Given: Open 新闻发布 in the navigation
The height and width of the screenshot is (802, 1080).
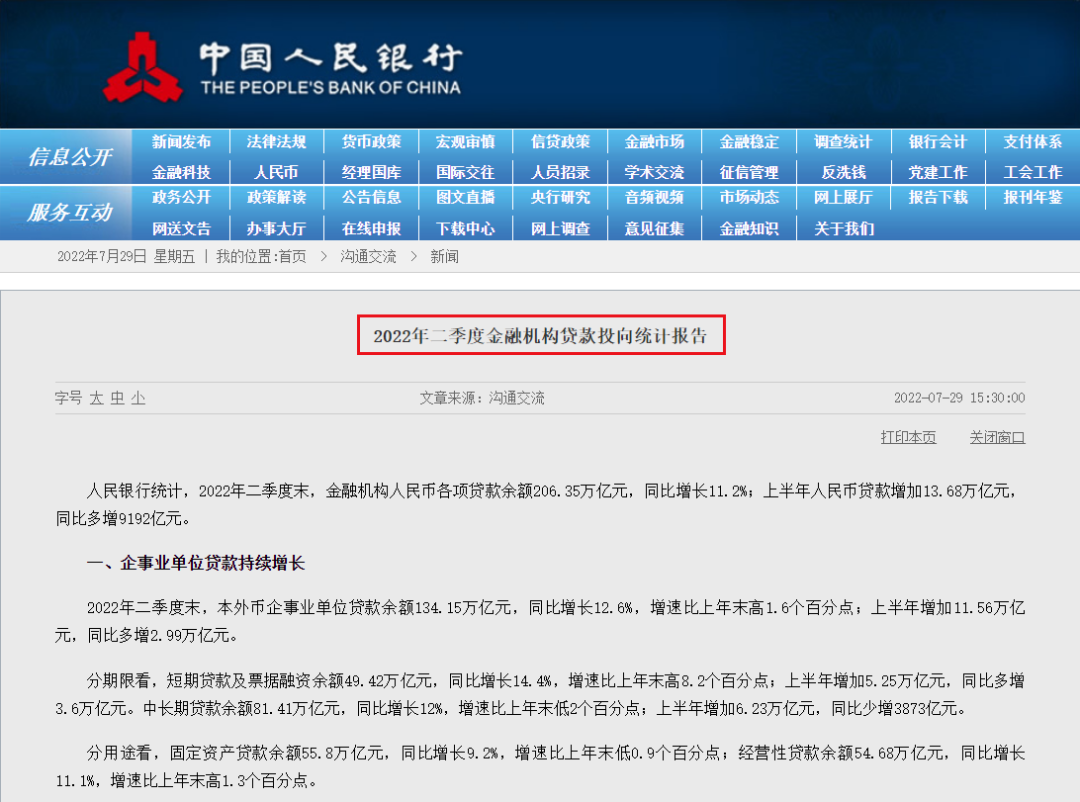Looking at the screenshot, I should [x=182, y=142].
